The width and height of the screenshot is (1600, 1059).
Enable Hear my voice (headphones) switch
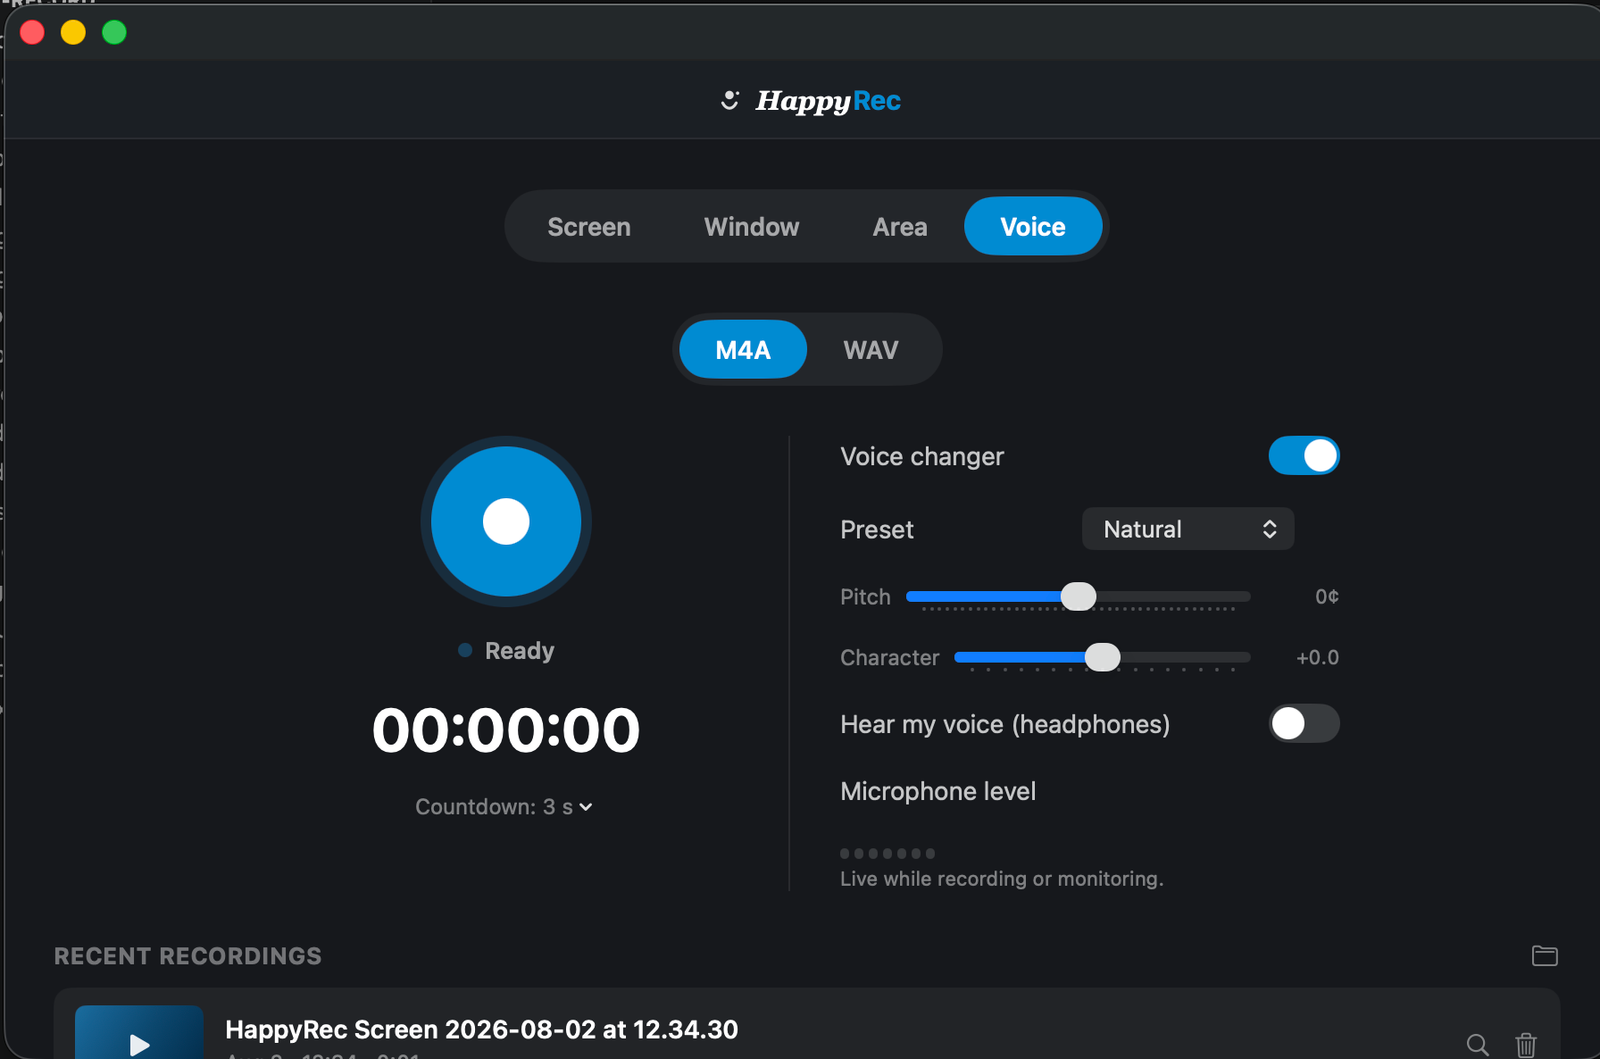[x=1304, y=724]
